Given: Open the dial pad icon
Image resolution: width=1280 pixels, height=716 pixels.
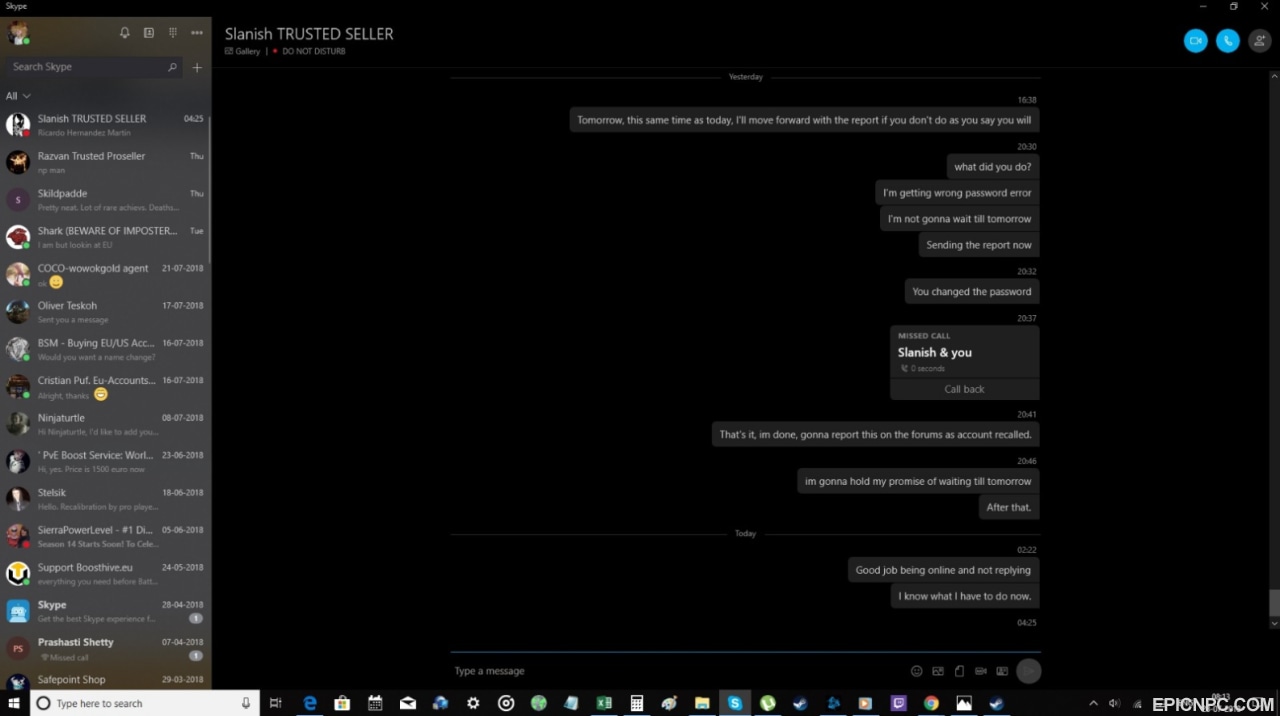Looking at the screenshot, I should pos(173,33).
